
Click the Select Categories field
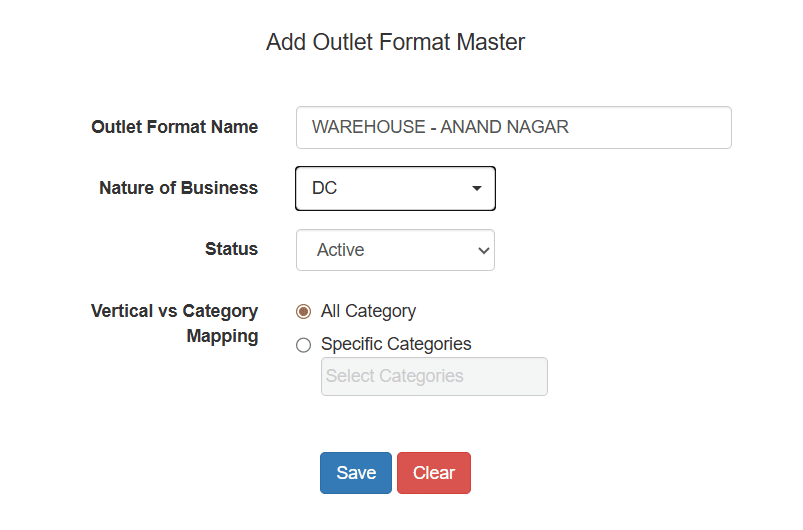point(434,376)
